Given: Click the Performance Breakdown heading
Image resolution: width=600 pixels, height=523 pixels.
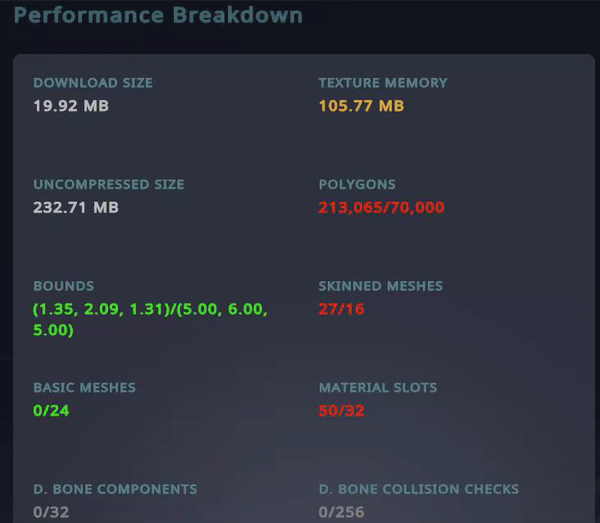Looking at the screenshot, I should click(158, 15).
